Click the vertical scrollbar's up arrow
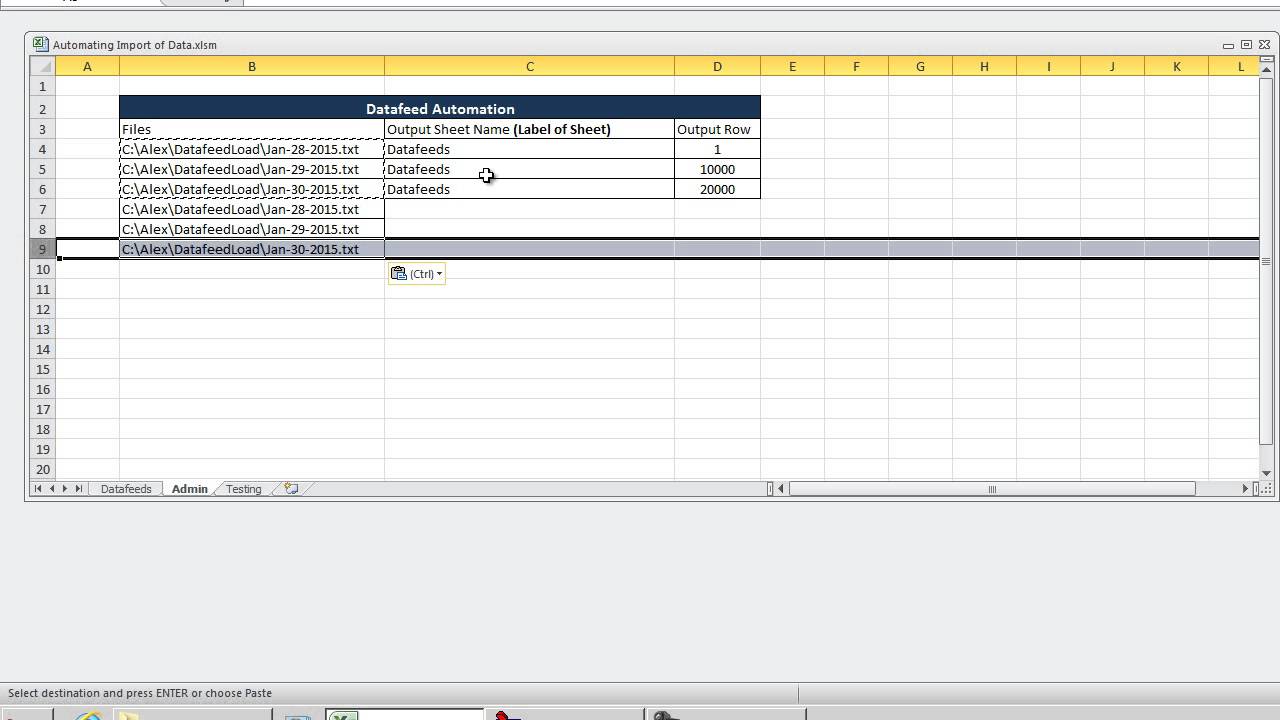The image size is (1280, 720). click(1265, 71)
